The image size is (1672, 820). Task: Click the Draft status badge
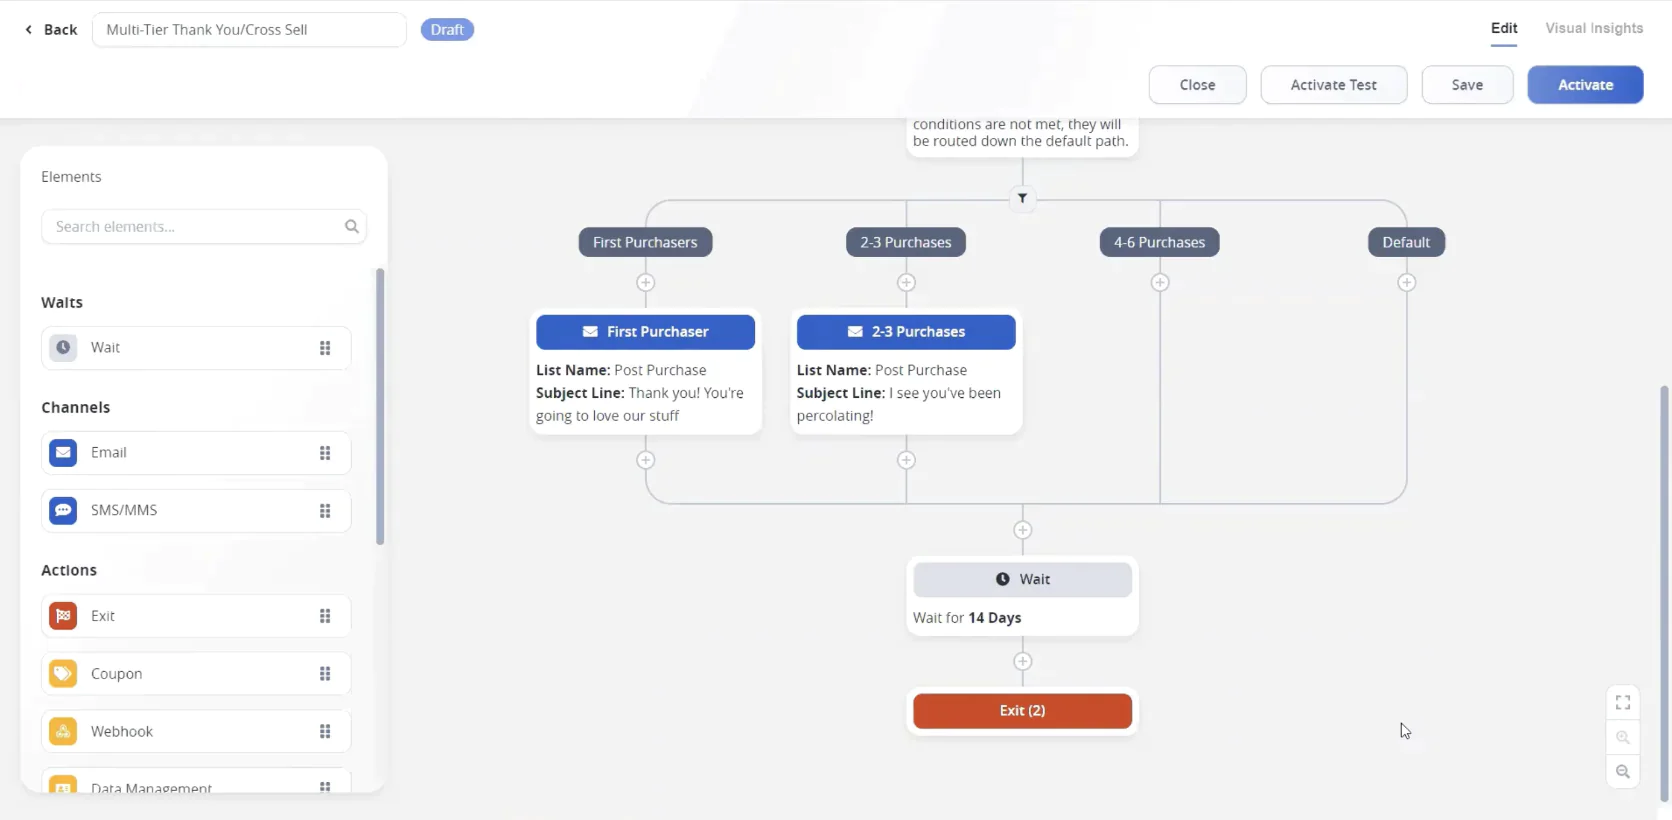tap(447, 30)
